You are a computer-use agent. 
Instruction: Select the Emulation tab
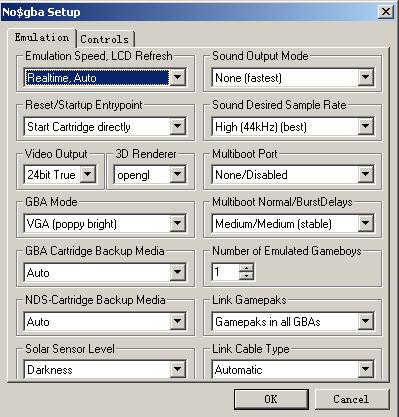(42, 38)
